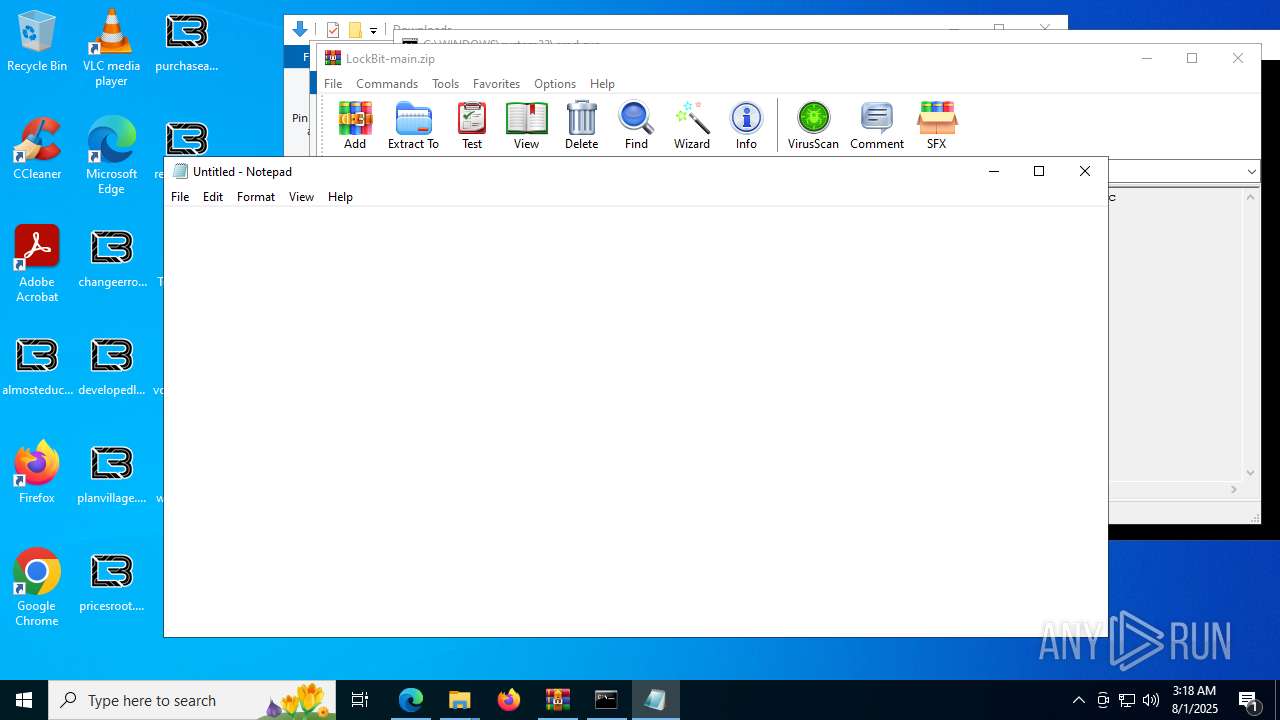The height and width of the screenshot is (720, 1280).
Task: Minimize the Notepad window
Action: coord(993,171)
